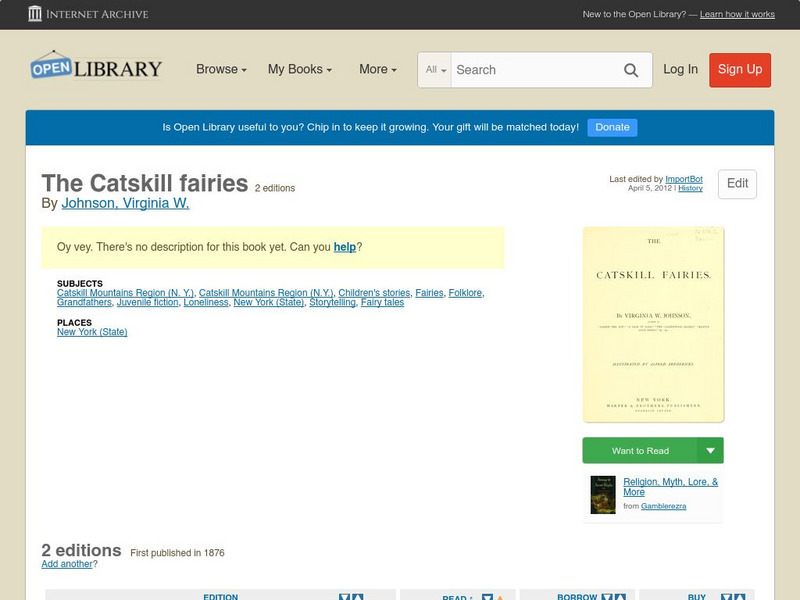
Task: Open the Browse menu
Action: (x=218, y=69)
